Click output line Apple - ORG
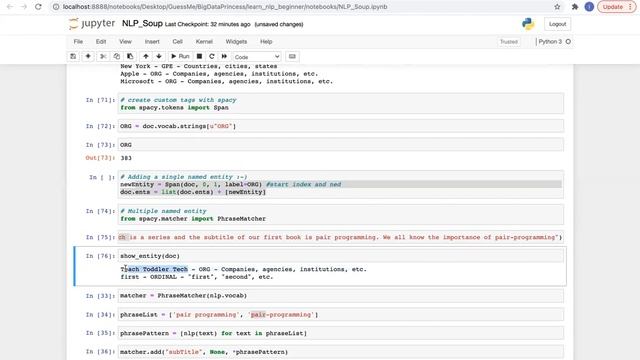Image resolution: width=640 pixels, height=360 pixels. point(219,73)
